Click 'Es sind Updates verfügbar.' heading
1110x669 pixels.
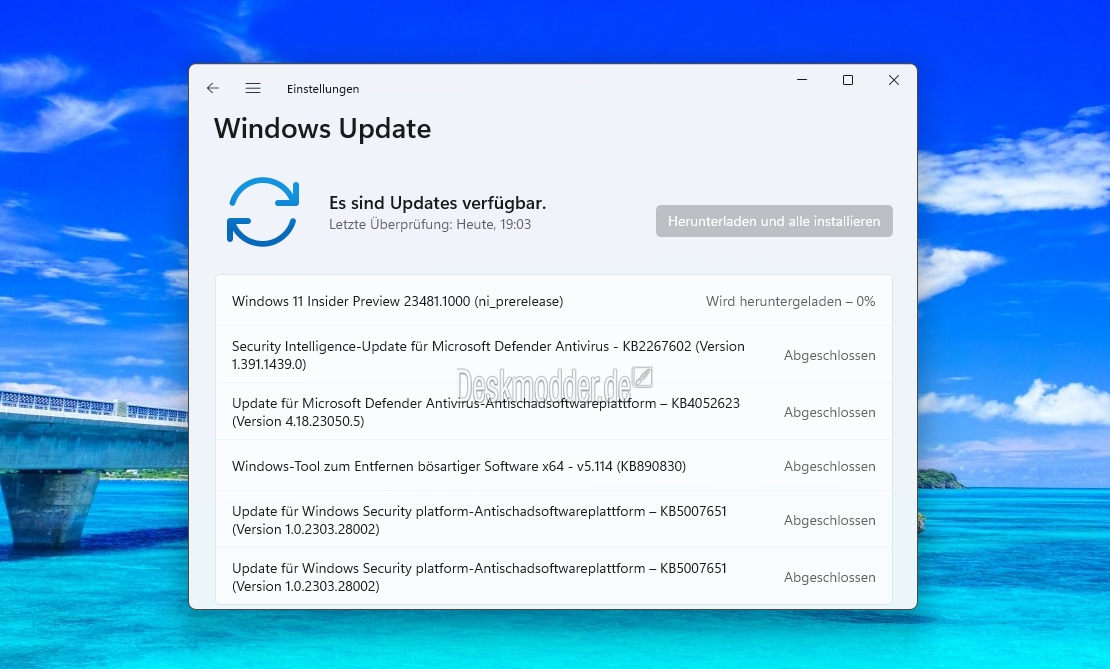tap(437, 203)
